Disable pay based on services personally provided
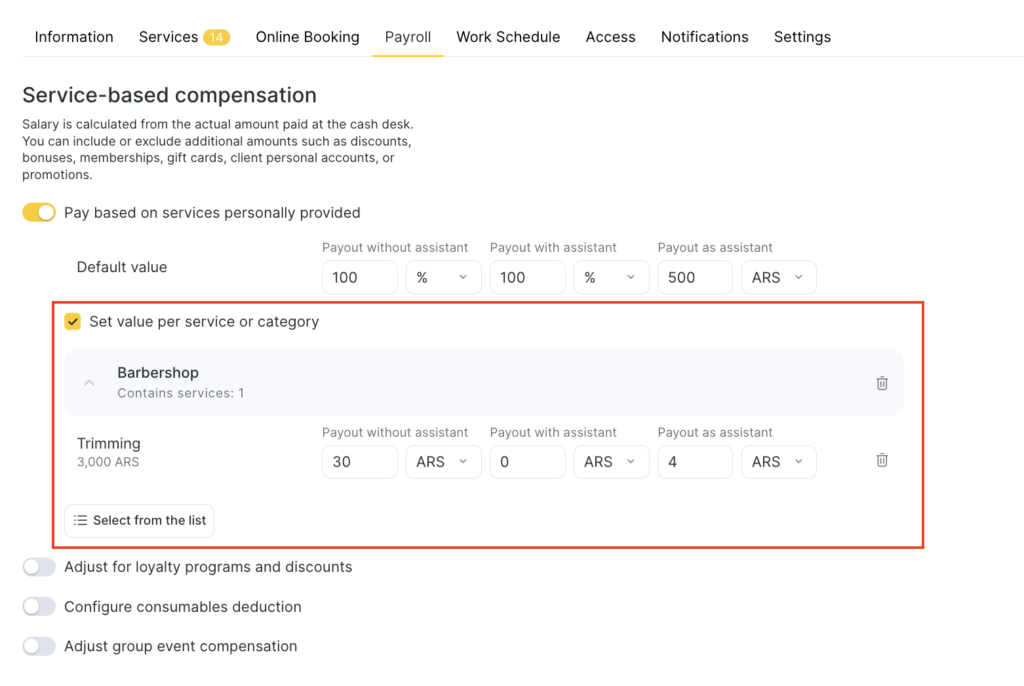 [x=39, y=213]
